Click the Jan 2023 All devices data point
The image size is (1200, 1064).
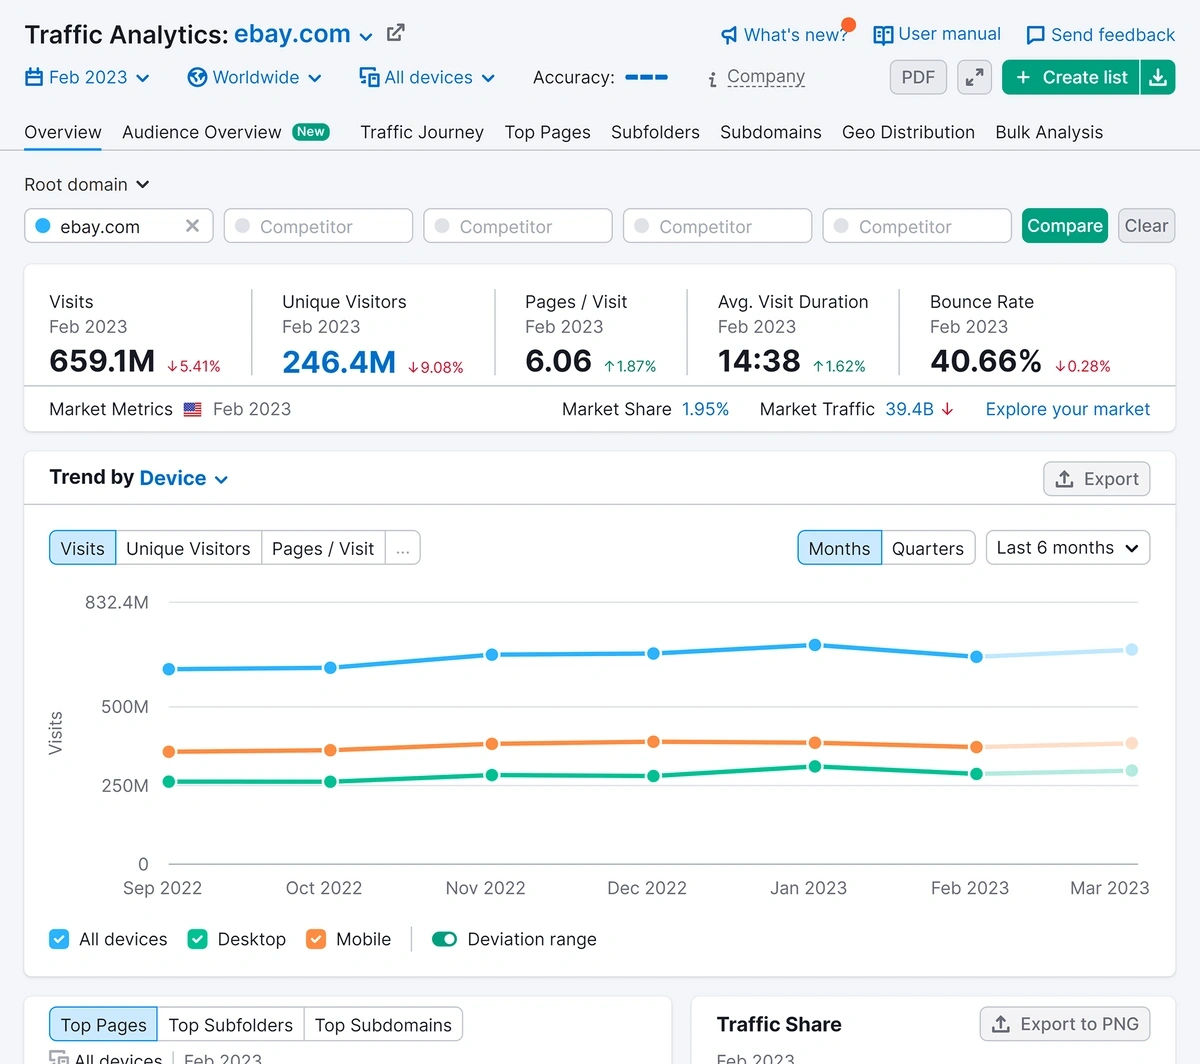[815, 645]
